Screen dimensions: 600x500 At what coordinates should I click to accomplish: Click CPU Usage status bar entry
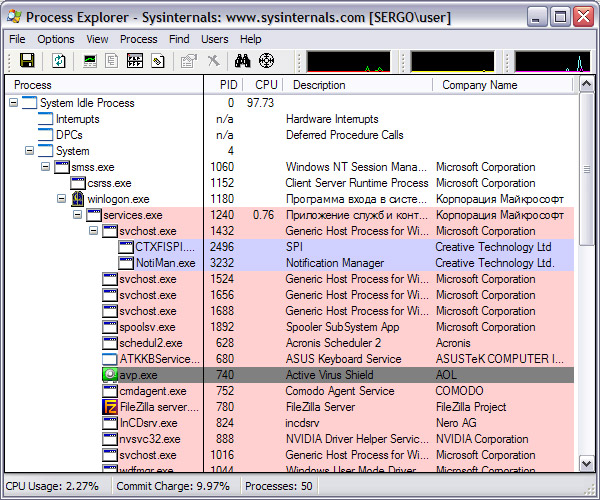(52, 486)
